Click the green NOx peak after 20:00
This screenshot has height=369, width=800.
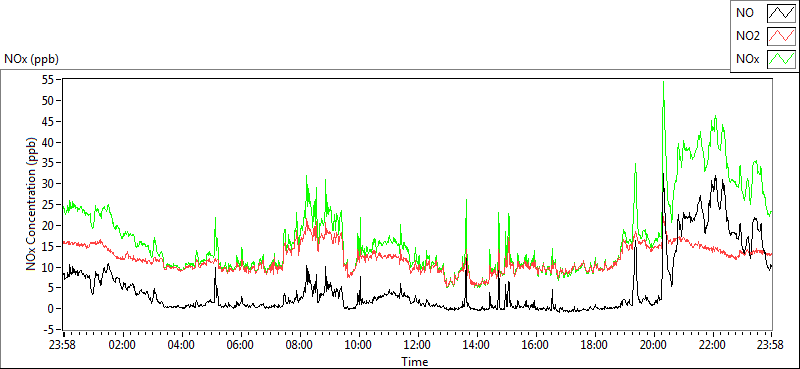[663, 83]
